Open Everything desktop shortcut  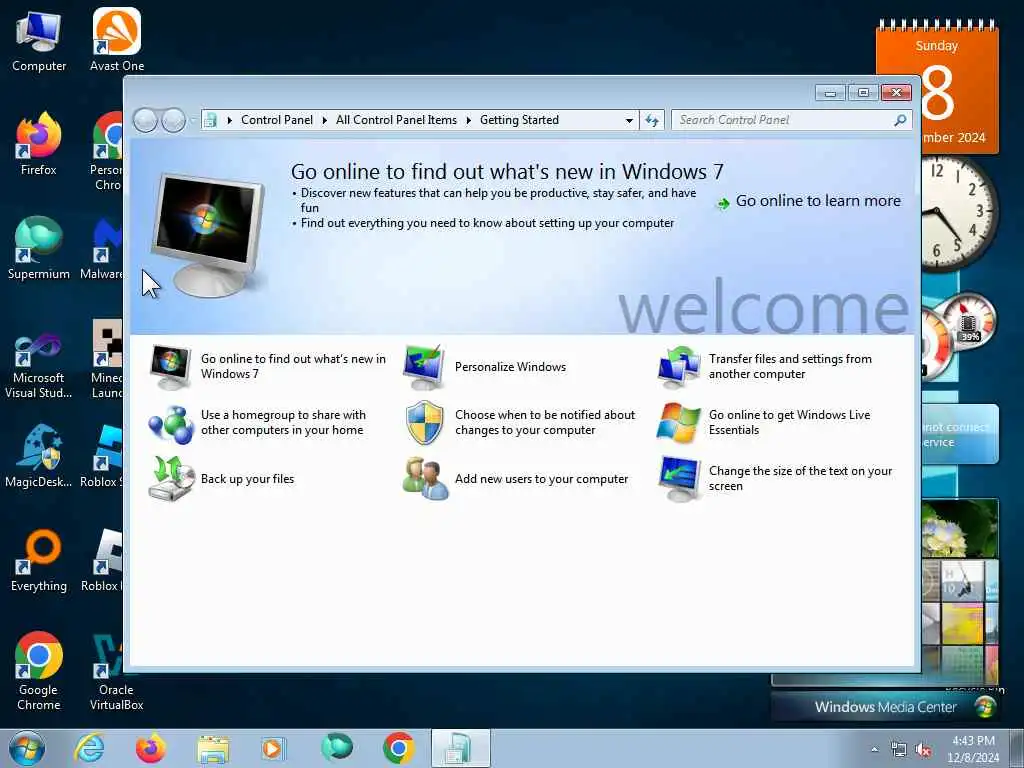click(39, 562)
